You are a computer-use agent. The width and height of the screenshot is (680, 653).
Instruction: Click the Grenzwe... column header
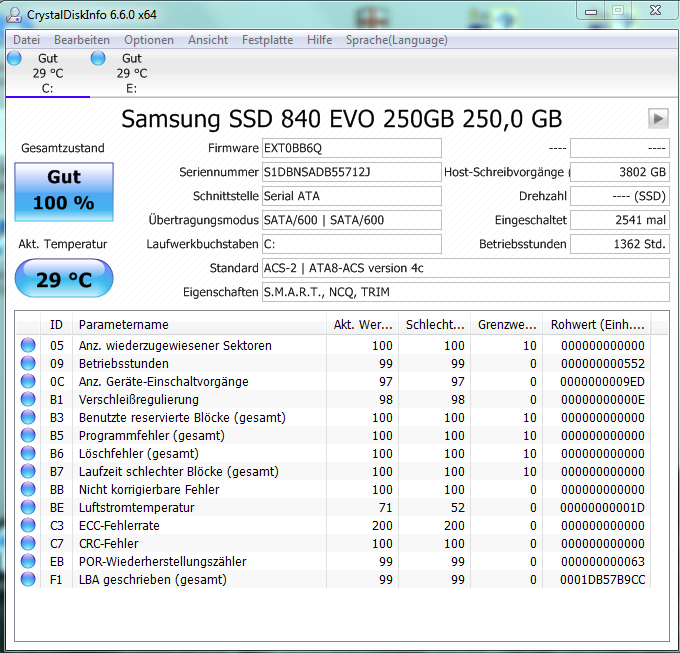506,324
